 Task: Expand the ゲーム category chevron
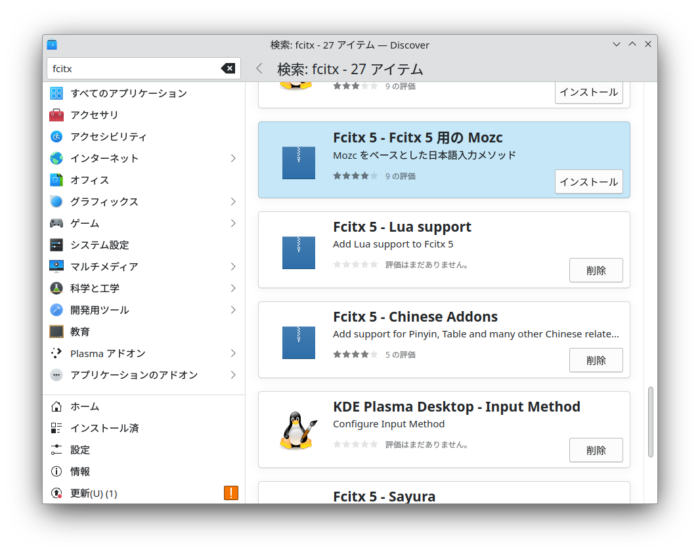click(233, 223)
